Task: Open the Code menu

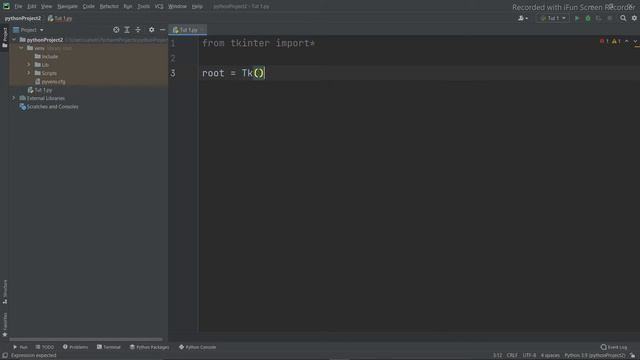Action: click(x=89, y=6)
